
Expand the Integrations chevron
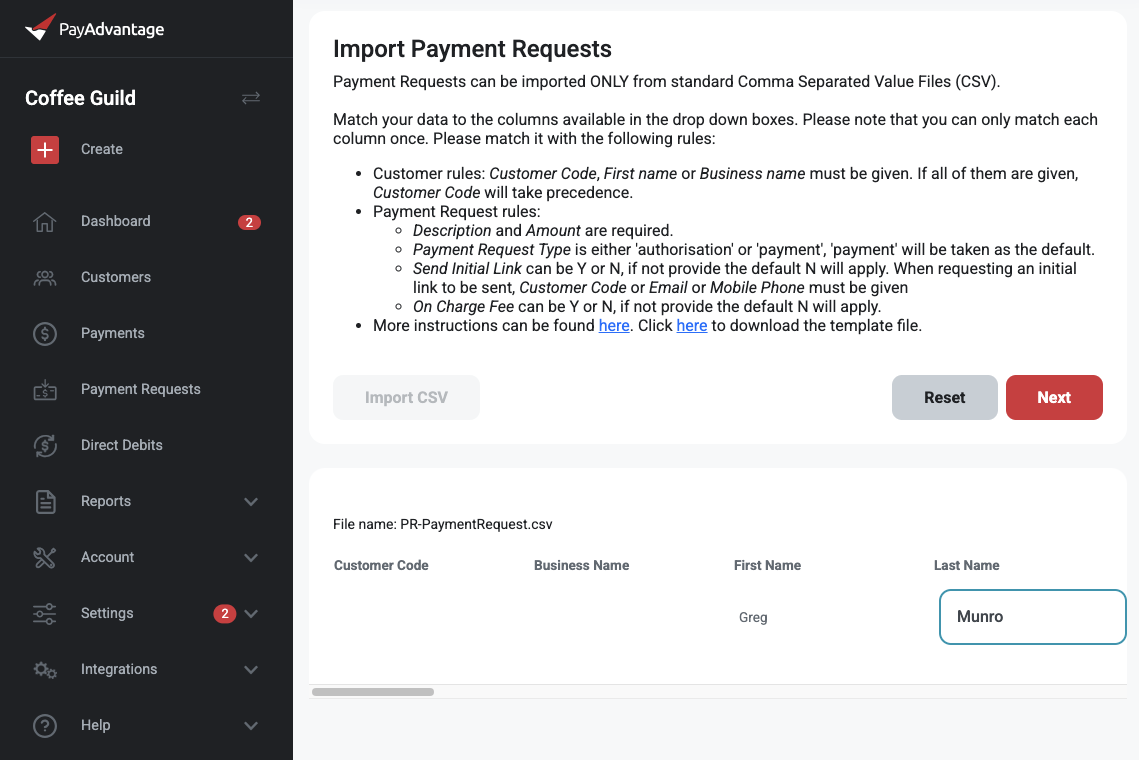click(251, 670)
